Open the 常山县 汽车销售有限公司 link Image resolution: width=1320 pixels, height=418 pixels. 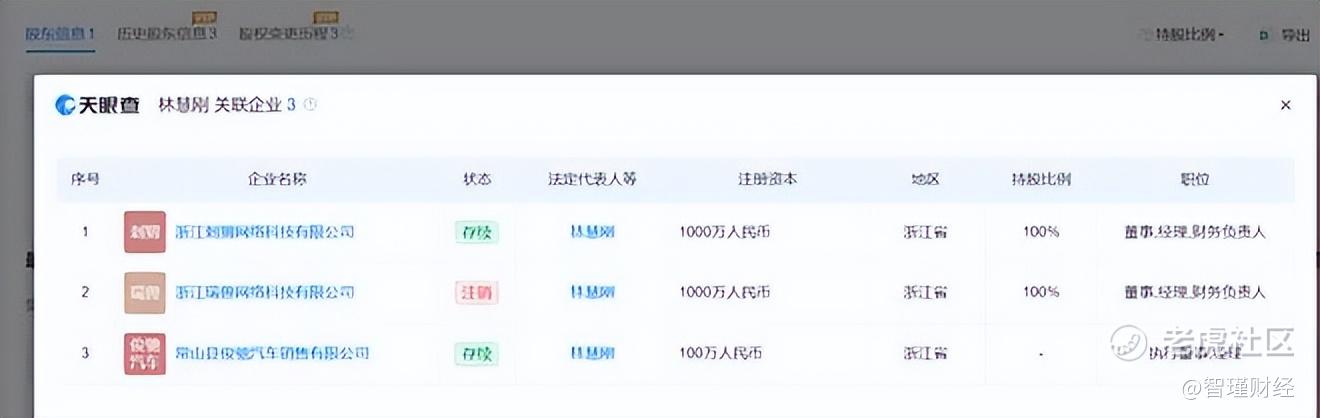[x=272, y=353]
